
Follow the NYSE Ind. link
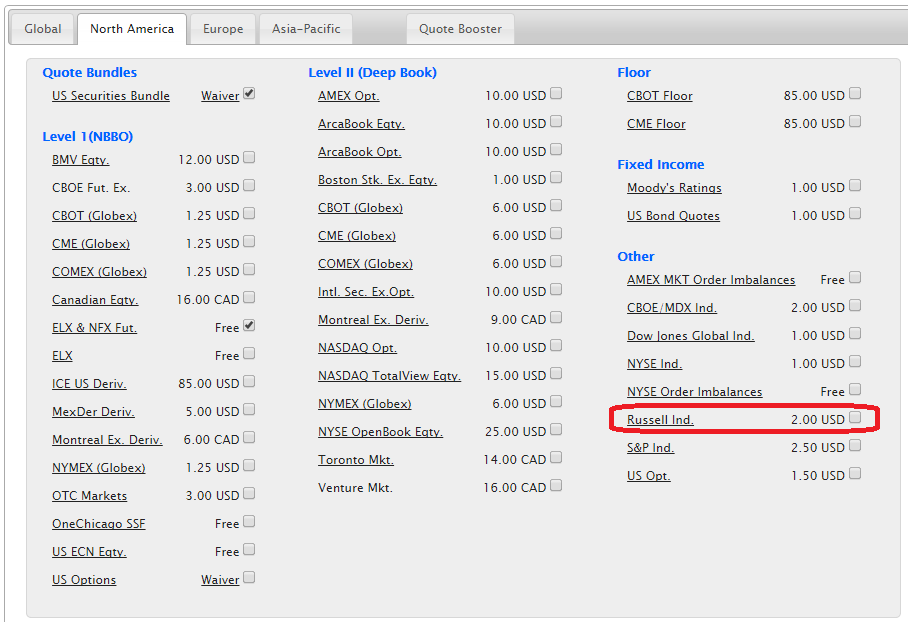[654, 364]
